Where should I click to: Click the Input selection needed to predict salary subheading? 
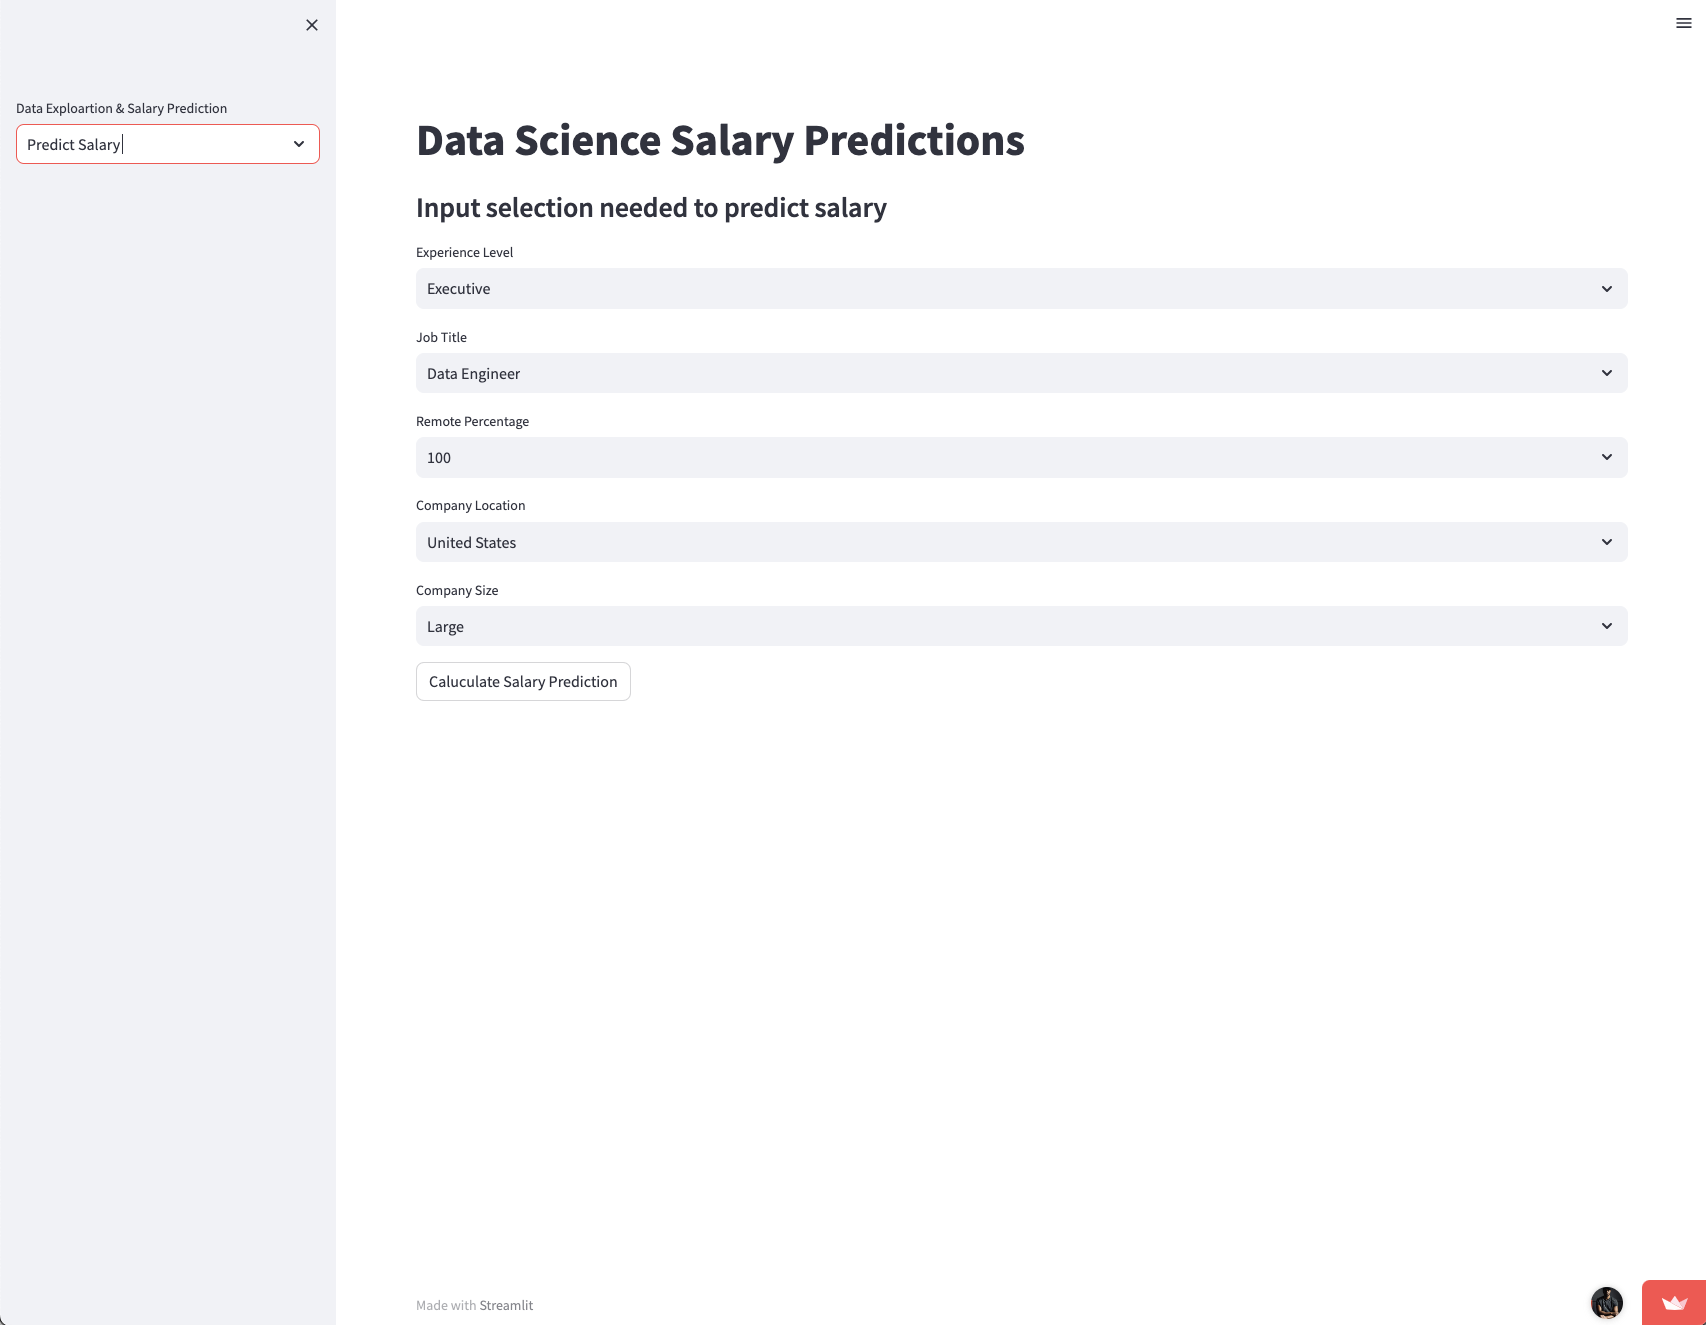(651, 208)
